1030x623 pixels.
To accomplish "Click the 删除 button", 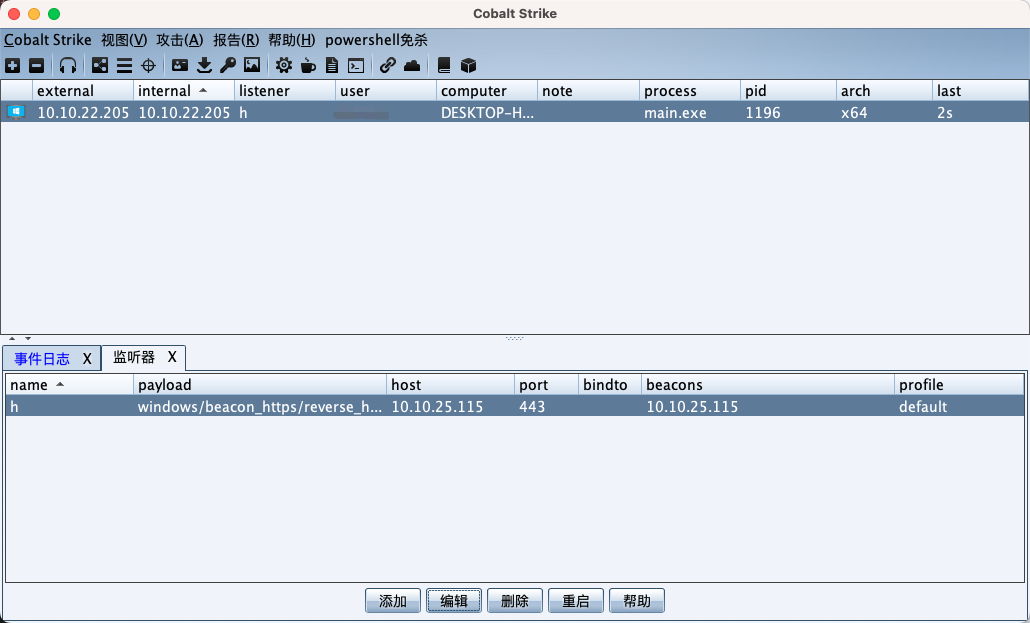I will point(515,601).
